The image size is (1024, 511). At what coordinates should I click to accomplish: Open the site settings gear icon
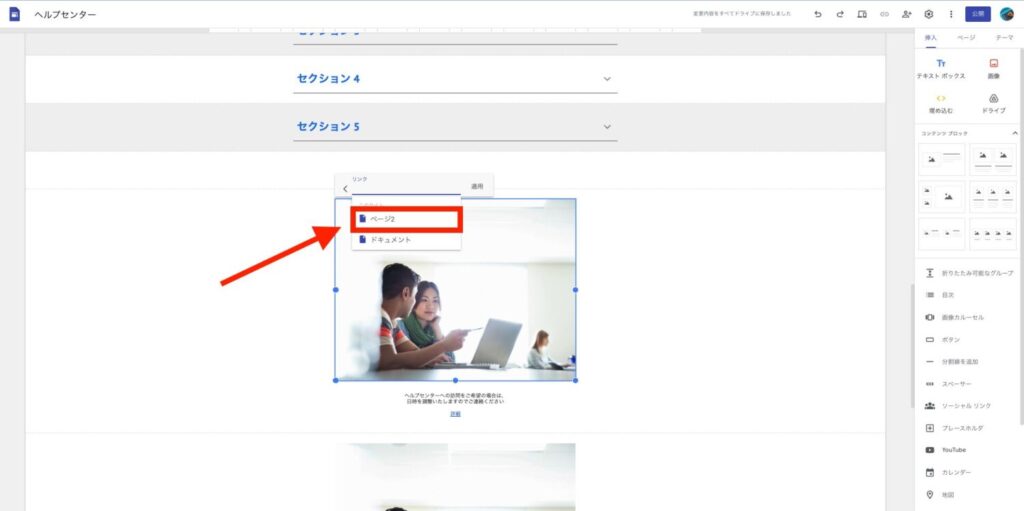pos(928,14)
